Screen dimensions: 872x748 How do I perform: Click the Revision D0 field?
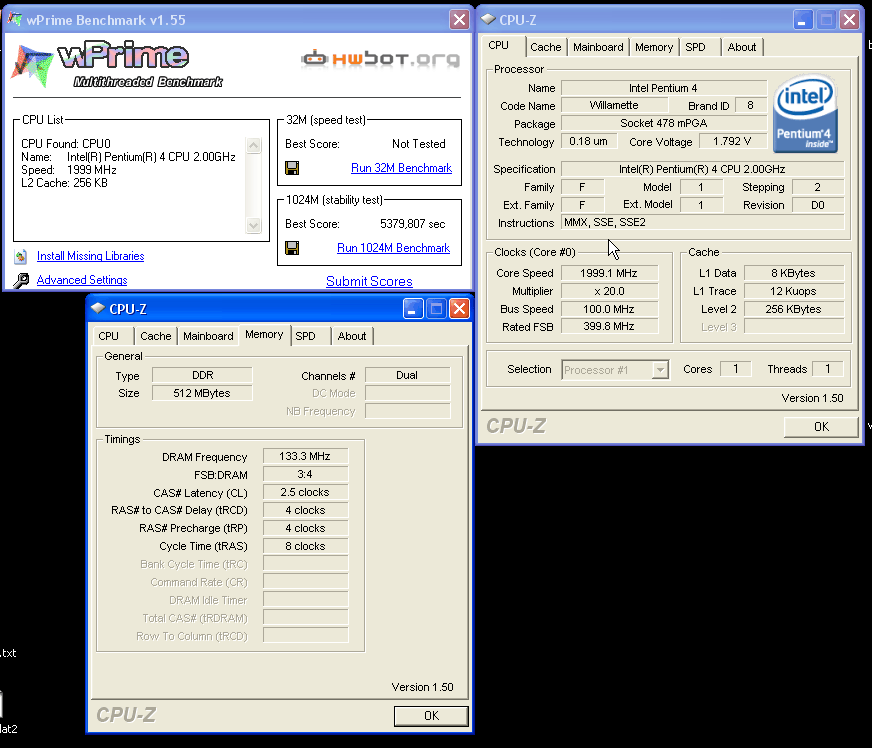point(818,205)
